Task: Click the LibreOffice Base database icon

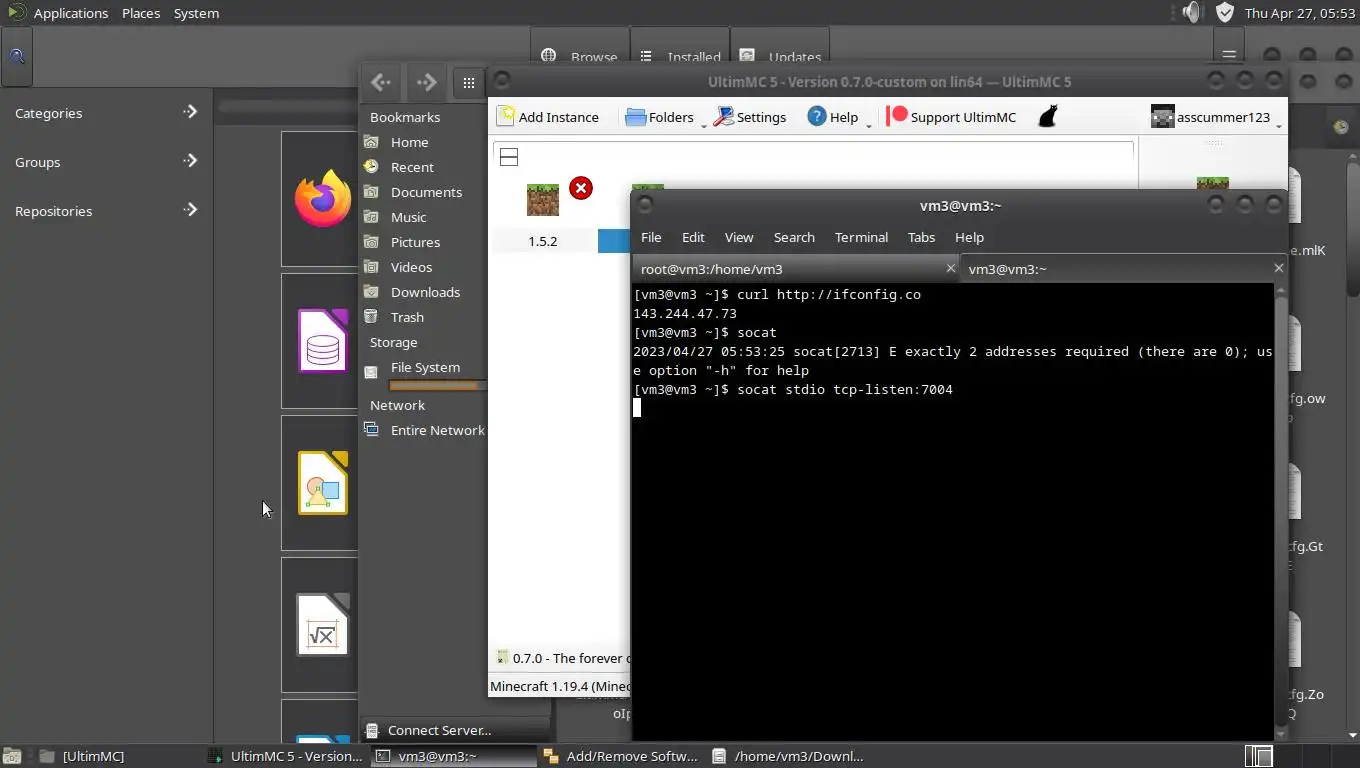Action: 322,341
